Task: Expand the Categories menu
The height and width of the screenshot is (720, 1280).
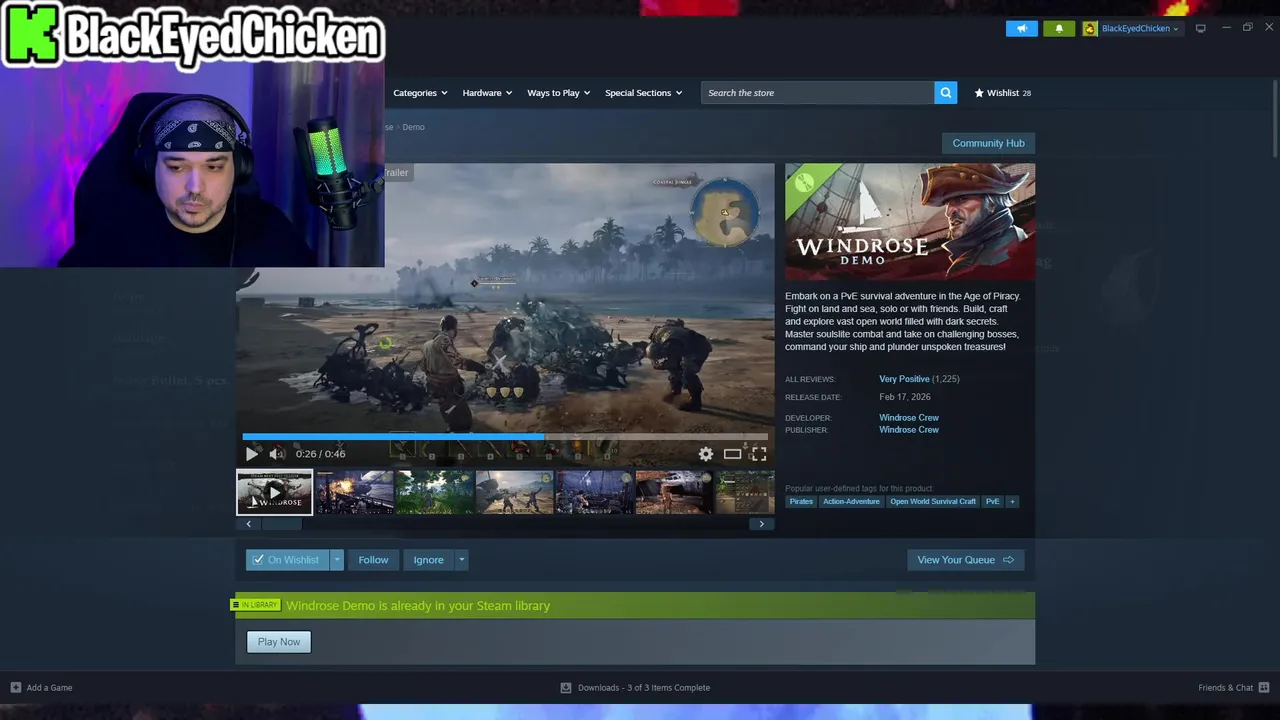Action: coord(420,93)
